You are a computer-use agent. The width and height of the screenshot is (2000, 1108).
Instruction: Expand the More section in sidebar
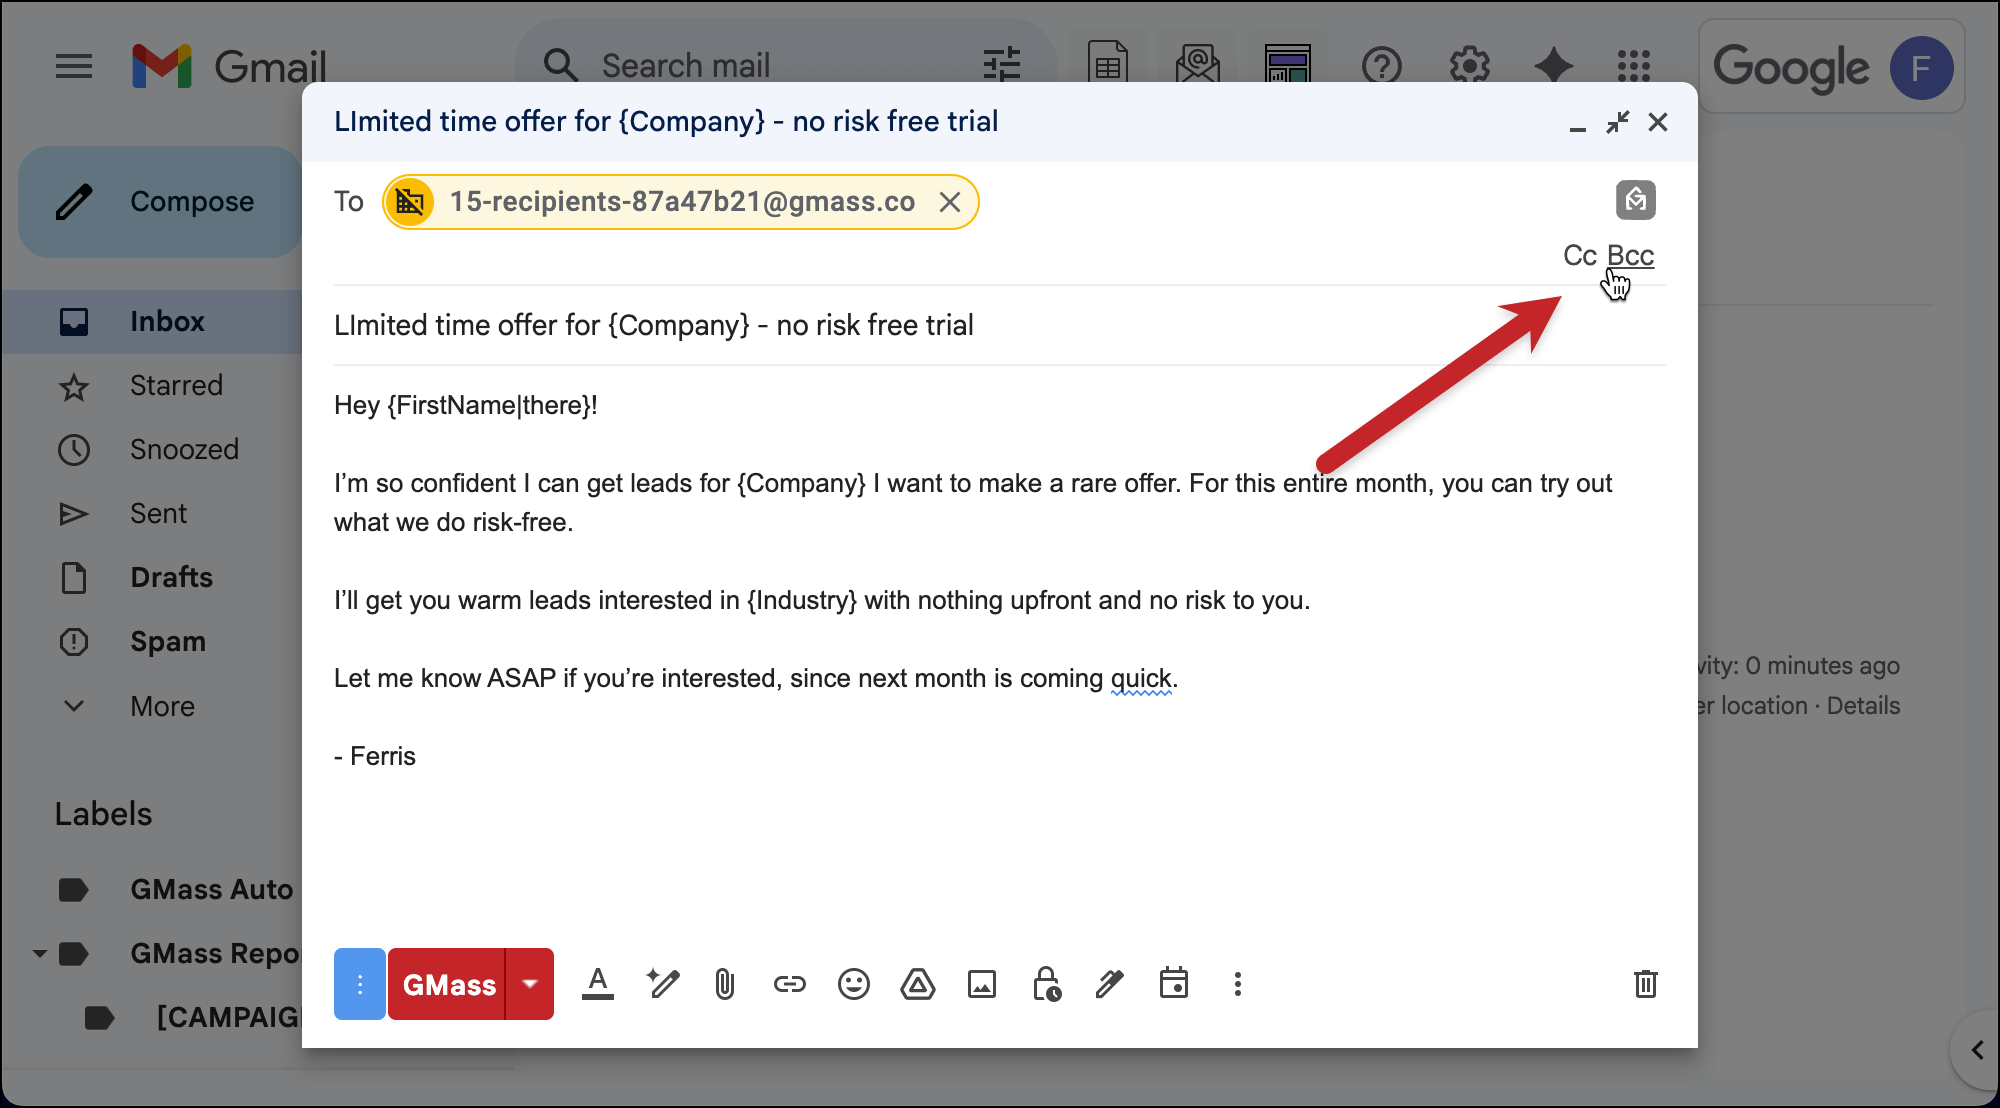pyautogui.click(x=162, y=706)
